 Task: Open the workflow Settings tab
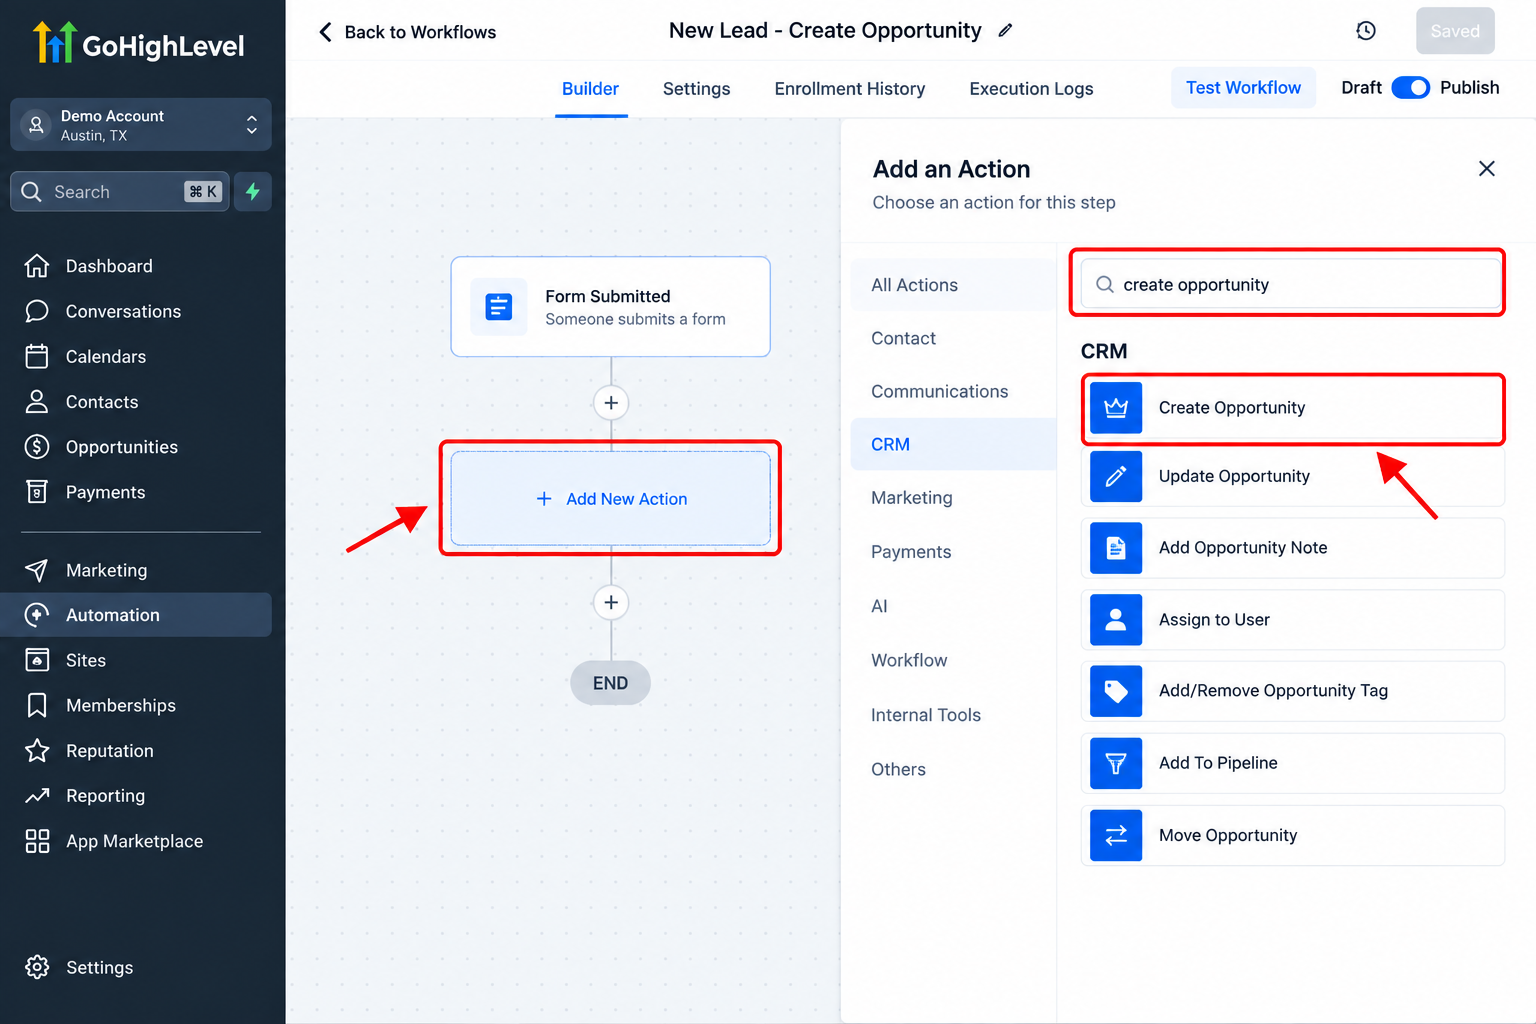[x=696, y=89]
